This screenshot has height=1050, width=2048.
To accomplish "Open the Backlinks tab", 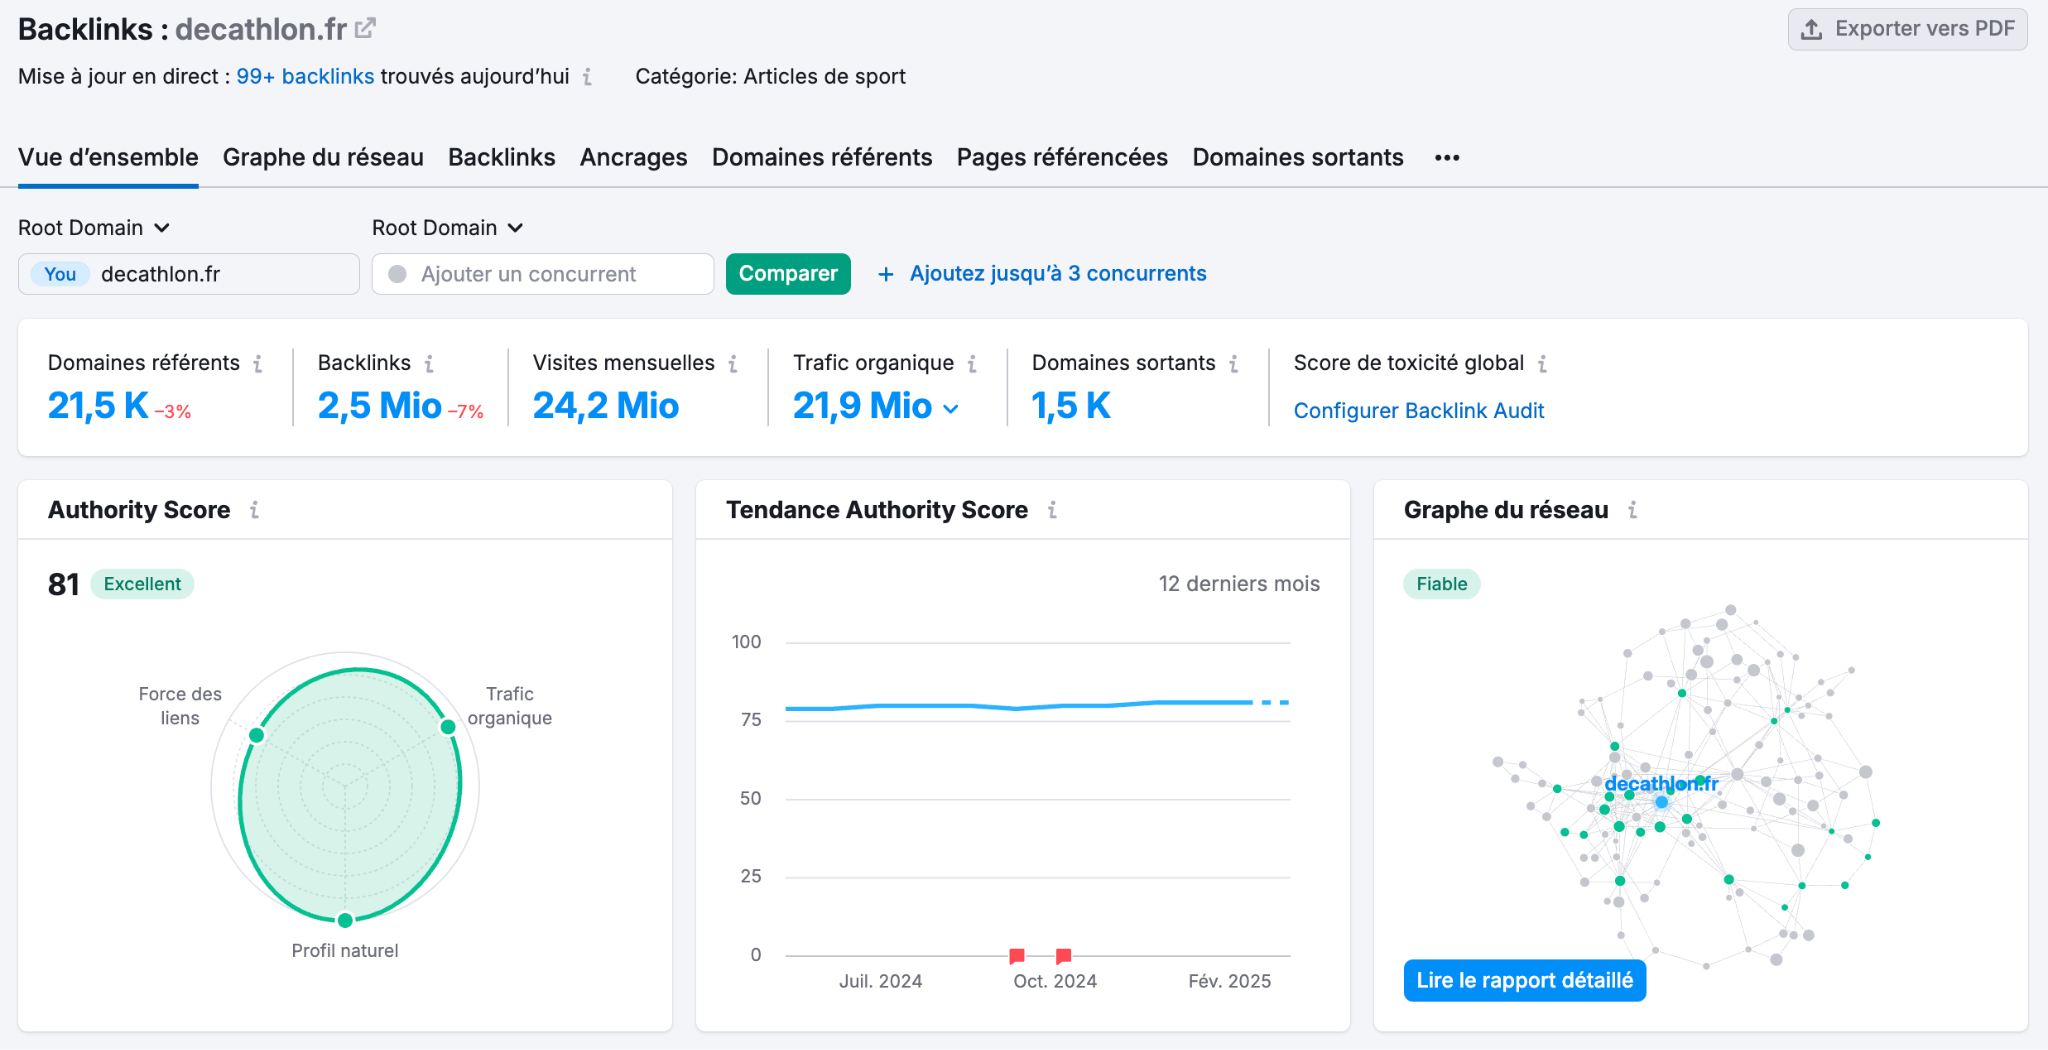I will pyautogui.click(x=502, y=158).
